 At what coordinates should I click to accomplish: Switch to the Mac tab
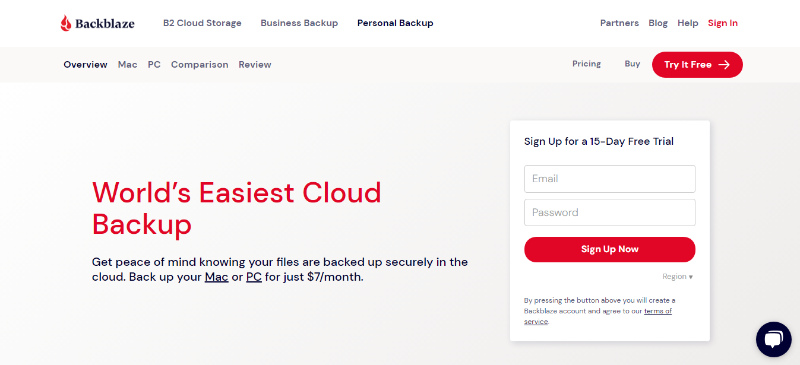tap(128, 65)
